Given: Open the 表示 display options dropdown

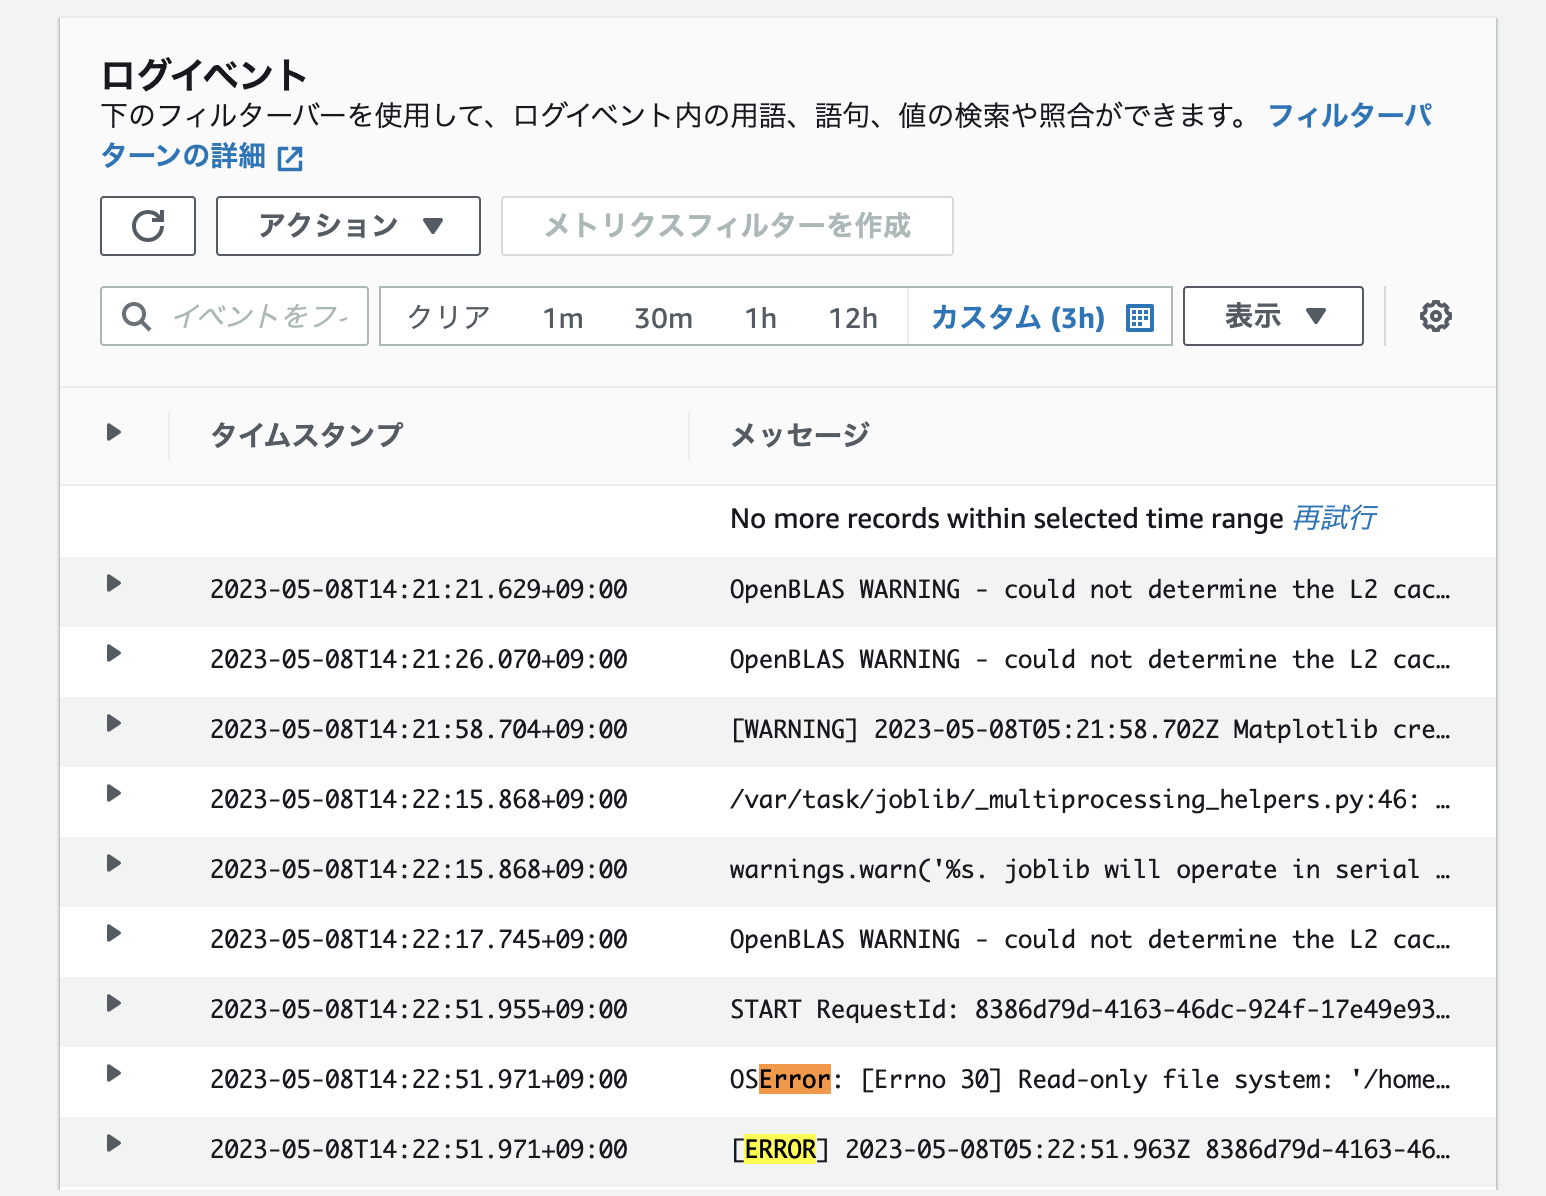Looking at the screenshot, I should 1273,316.
